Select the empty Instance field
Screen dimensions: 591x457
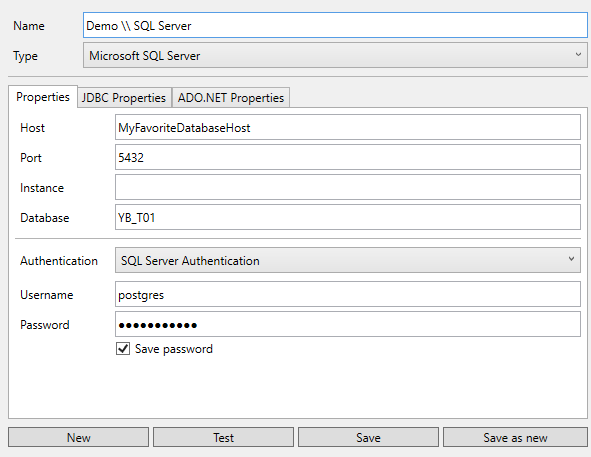pos(348,187)
